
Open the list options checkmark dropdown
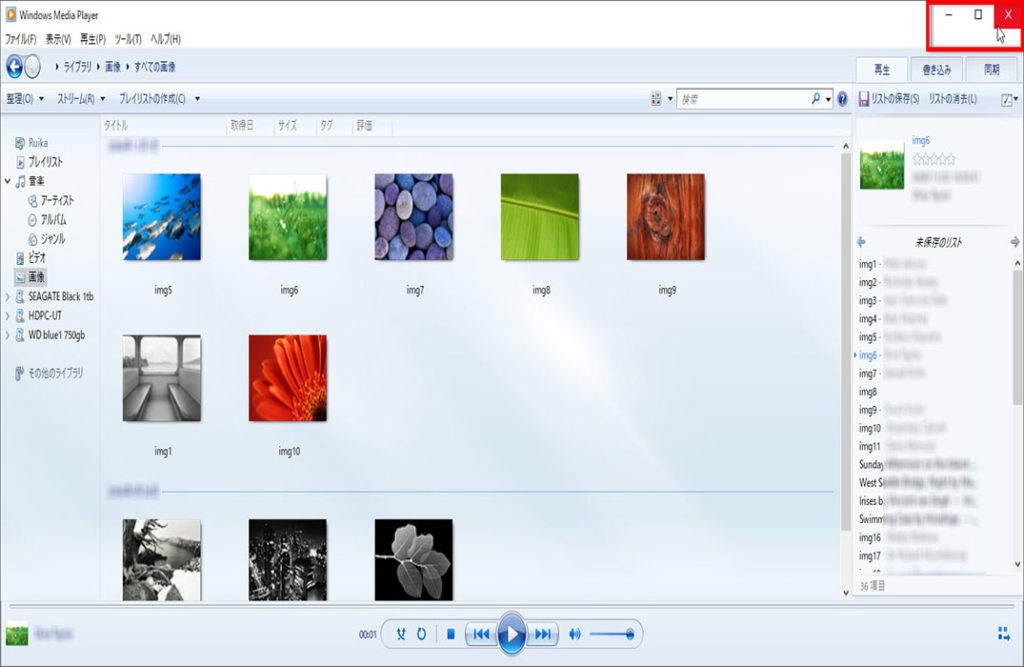coord(1007,99)
